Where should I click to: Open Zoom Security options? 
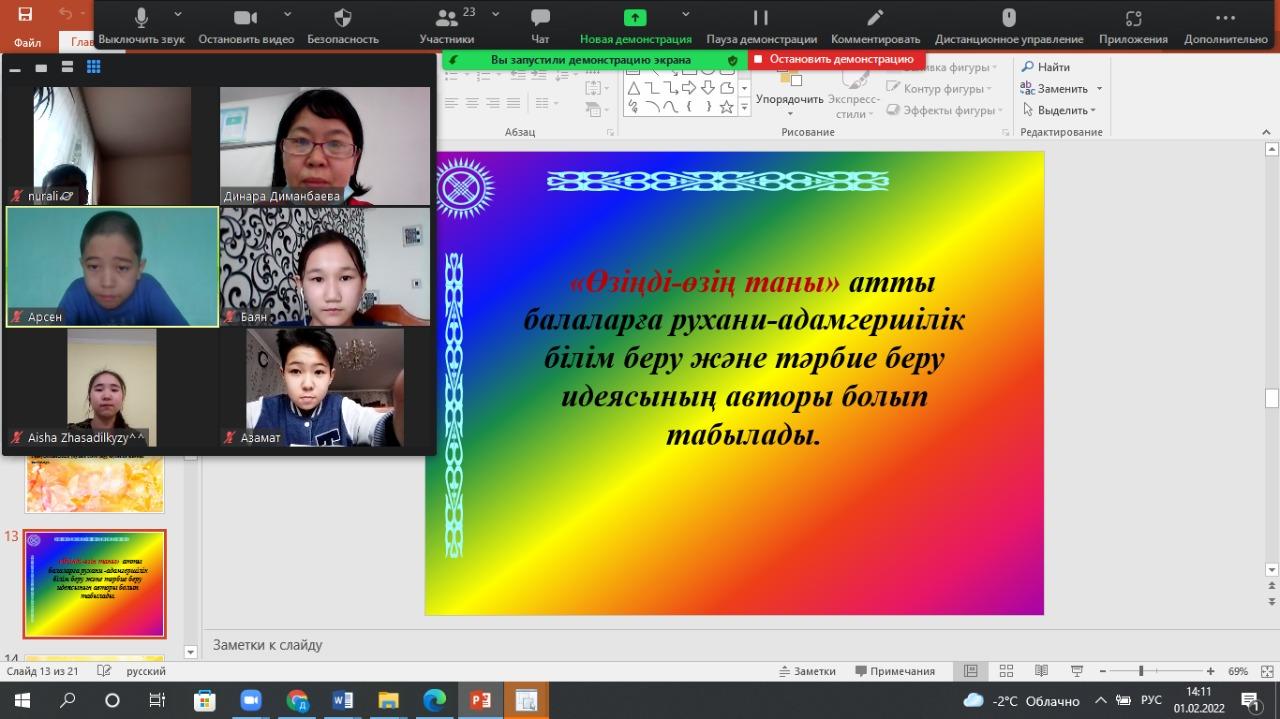click(342, 26)
